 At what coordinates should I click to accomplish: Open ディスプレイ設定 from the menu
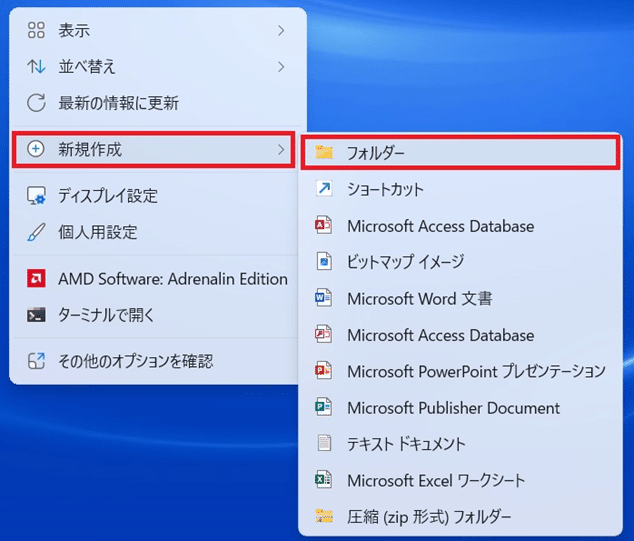pos(156,196)
